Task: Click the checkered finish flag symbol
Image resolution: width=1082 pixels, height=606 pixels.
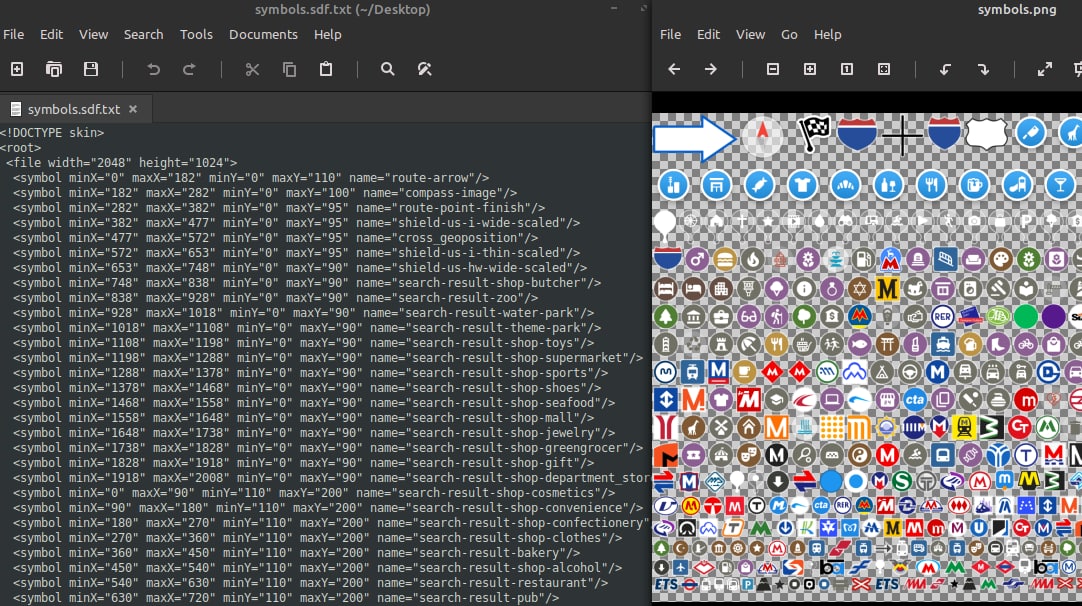Action: point(814,133)
